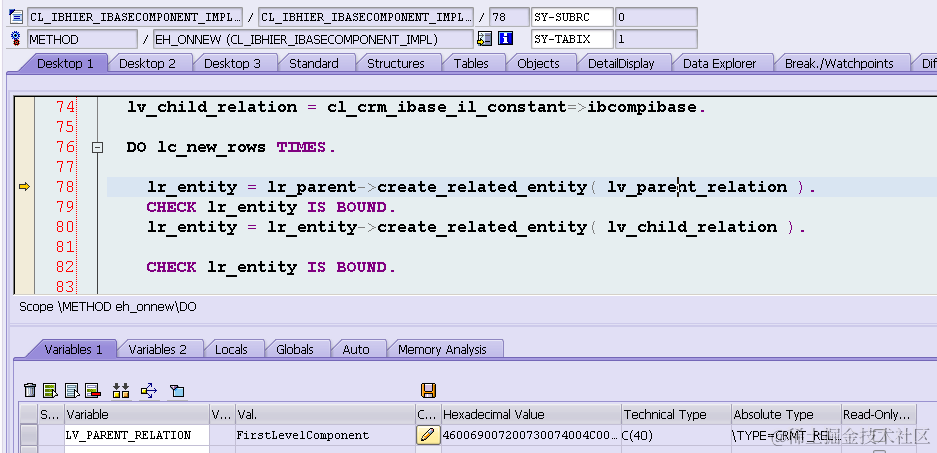
Task: Click the first CL_IBHIER_IBASECOMPONENT_IMPL program field
Action: (135, 17)
